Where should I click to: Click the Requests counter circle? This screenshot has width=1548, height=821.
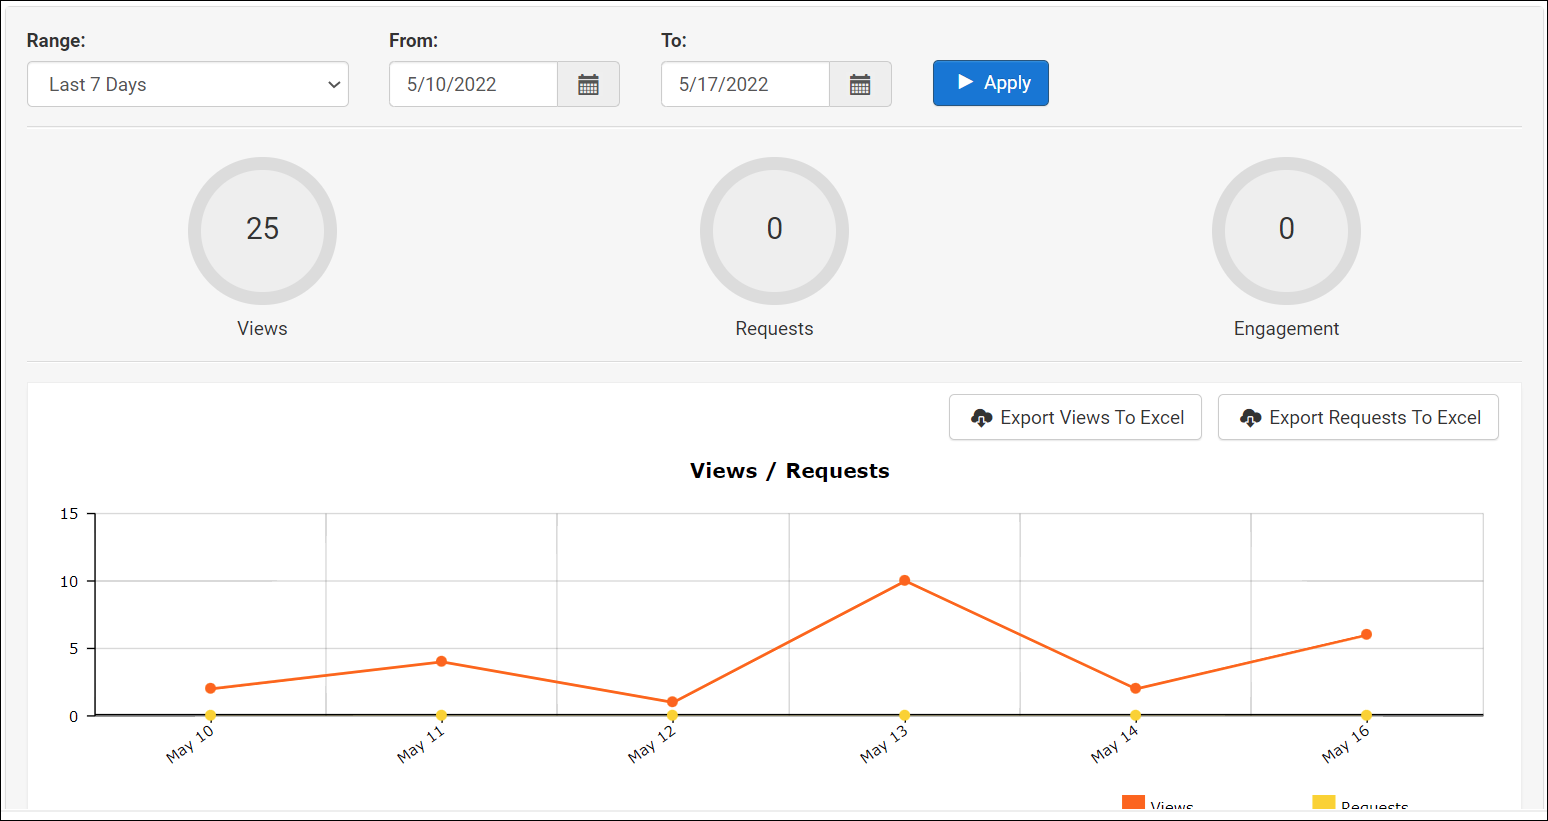774,230
